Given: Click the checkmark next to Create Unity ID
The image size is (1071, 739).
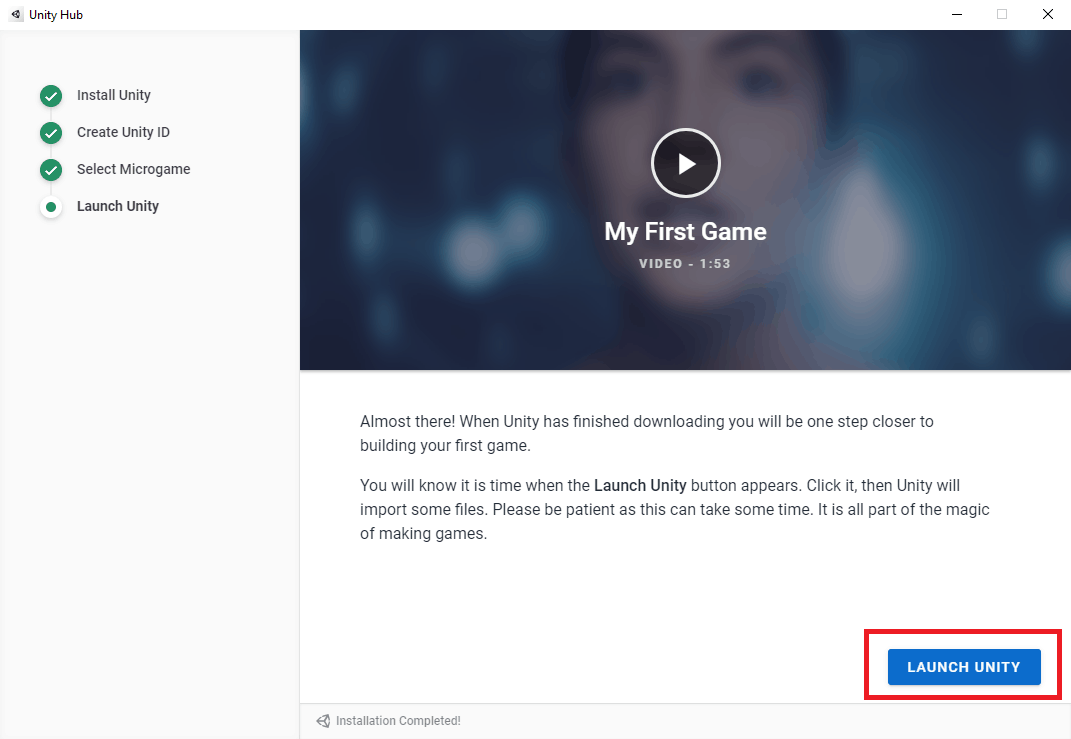Looking at the screenshot, I should click(x=51, y=132).
